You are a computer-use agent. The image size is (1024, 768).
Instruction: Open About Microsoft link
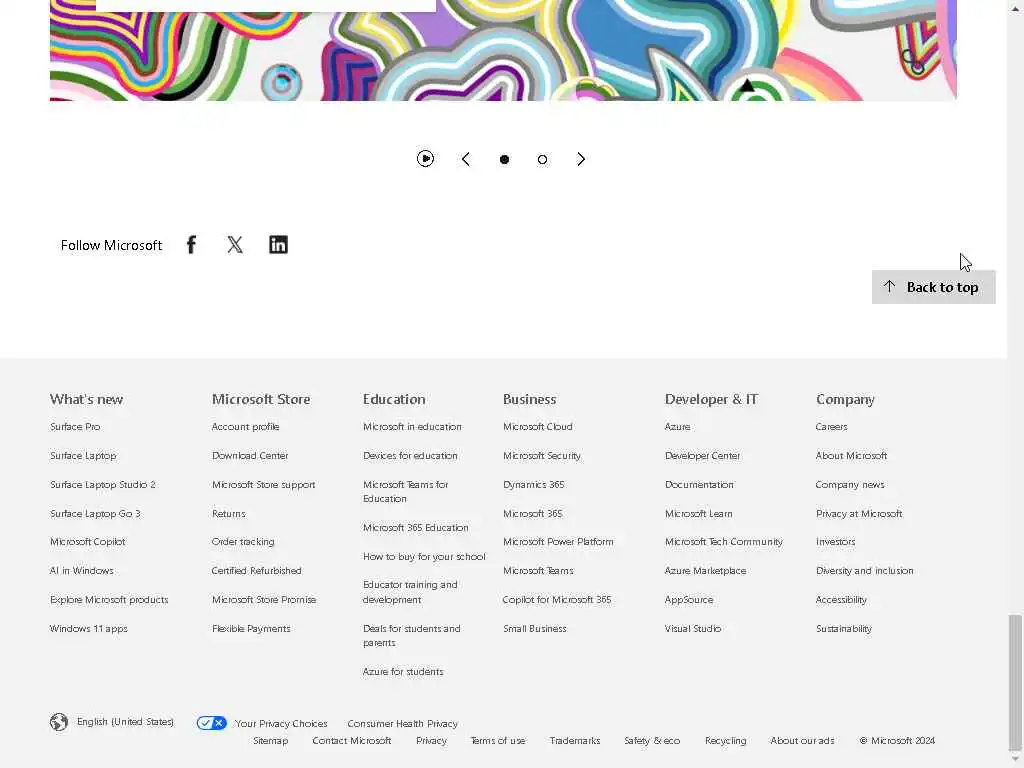[851, 455]
